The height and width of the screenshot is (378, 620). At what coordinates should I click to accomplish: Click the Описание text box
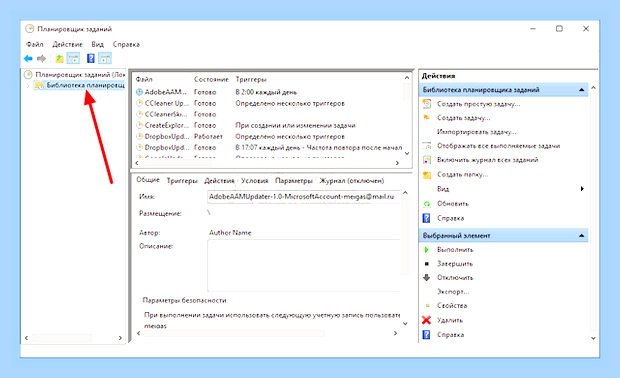tap(304, 265)
